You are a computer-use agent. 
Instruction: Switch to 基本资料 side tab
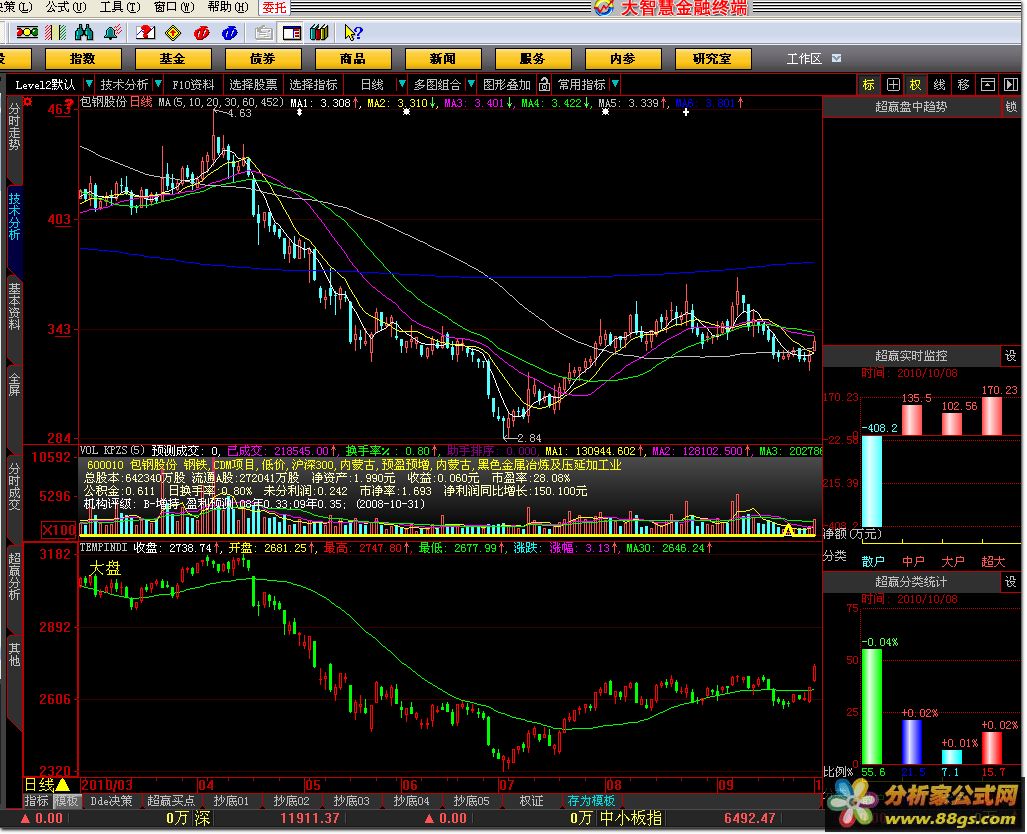(14, 307)
